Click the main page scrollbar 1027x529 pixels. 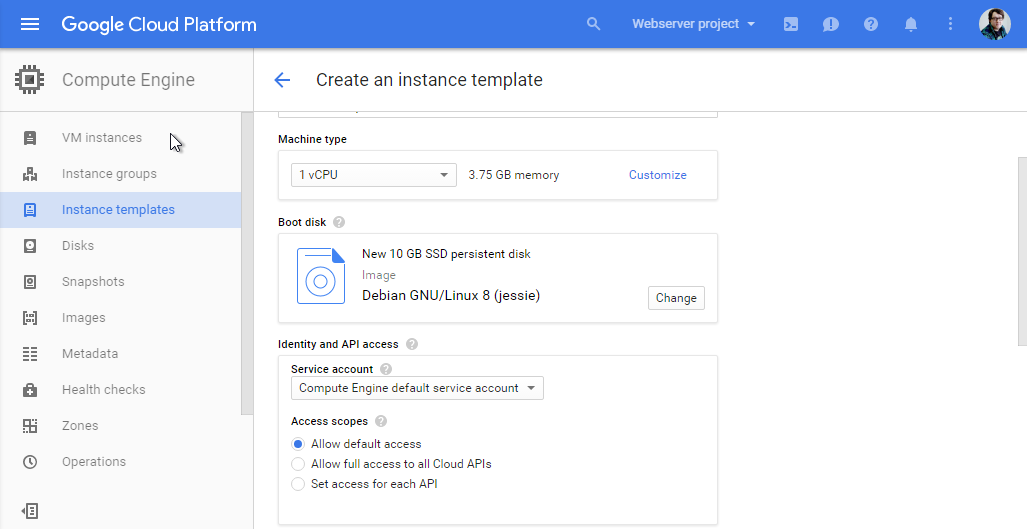pyautogui.click(x=1022, y=251)
